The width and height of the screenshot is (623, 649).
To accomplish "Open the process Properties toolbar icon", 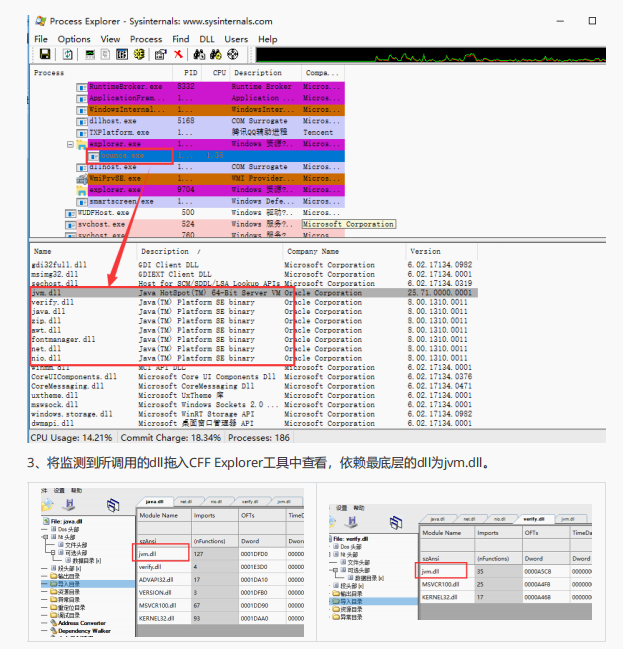I will pos(160,54).
